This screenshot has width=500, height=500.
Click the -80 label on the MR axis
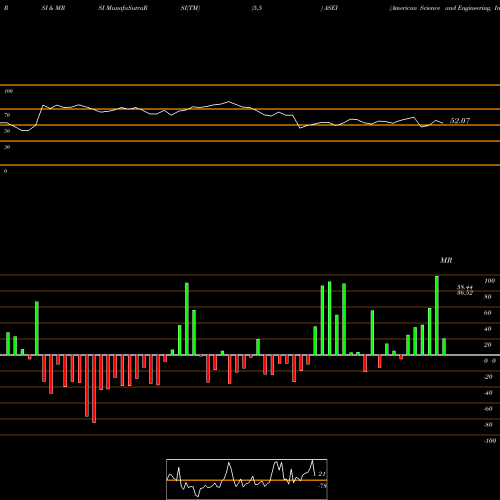click(x=488, y=425)
